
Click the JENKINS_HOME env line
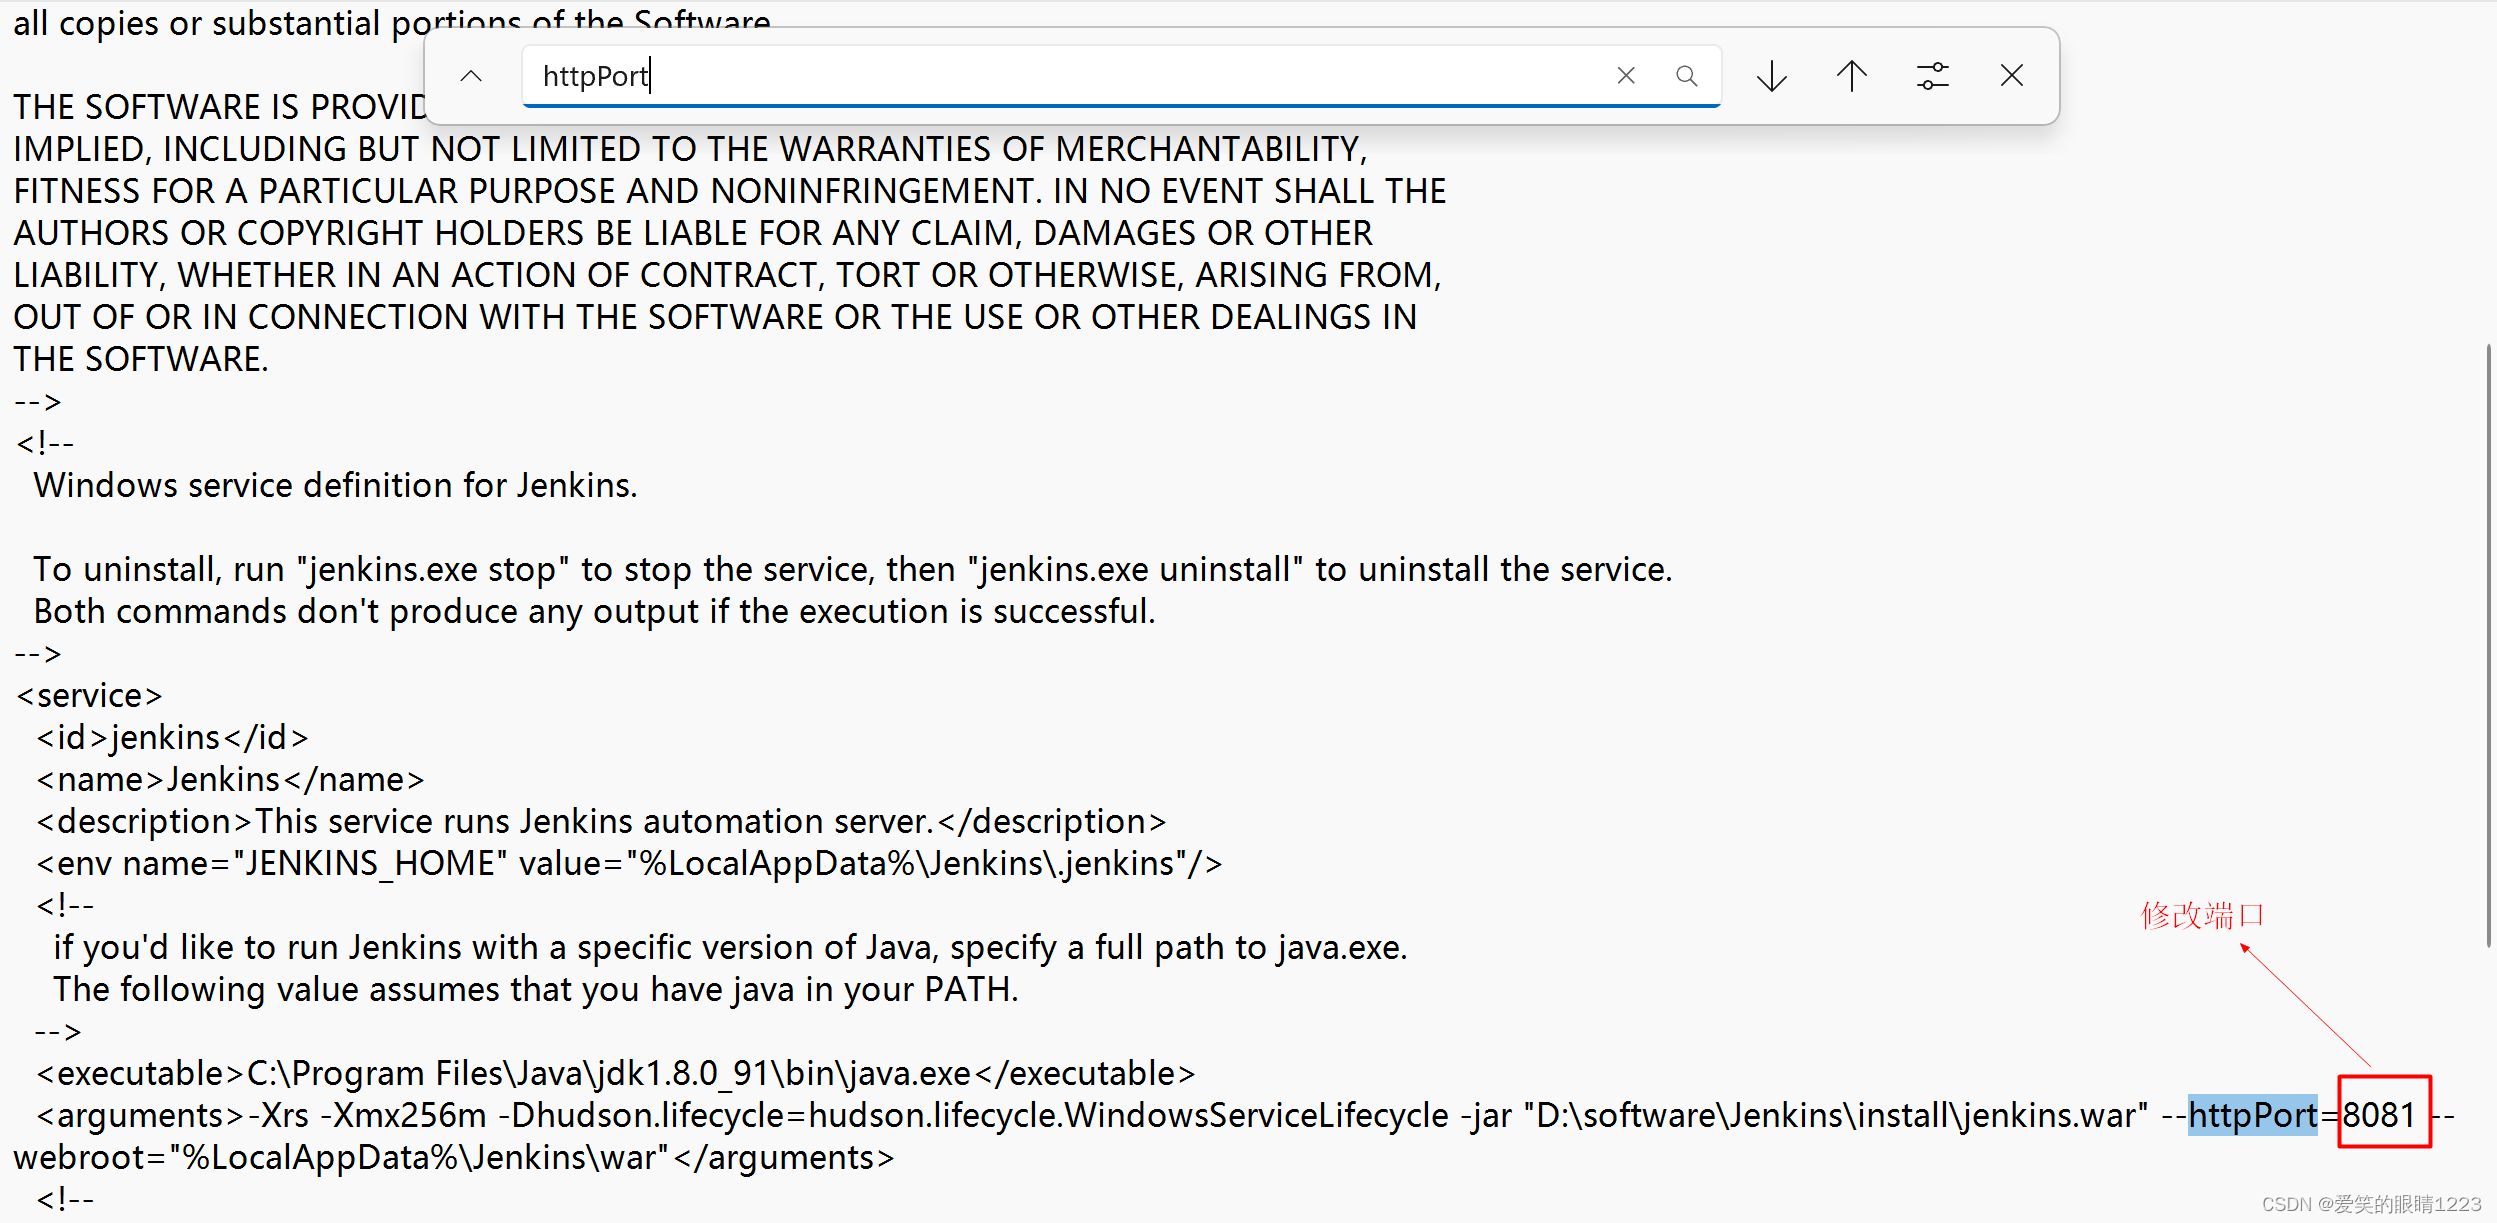click(628, 863)
